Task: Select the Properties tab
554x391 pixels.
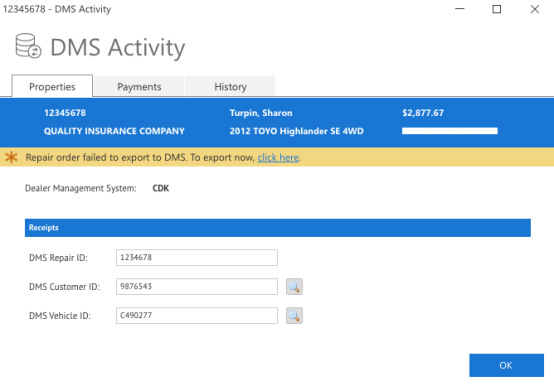Action: [x=52, y=86]
